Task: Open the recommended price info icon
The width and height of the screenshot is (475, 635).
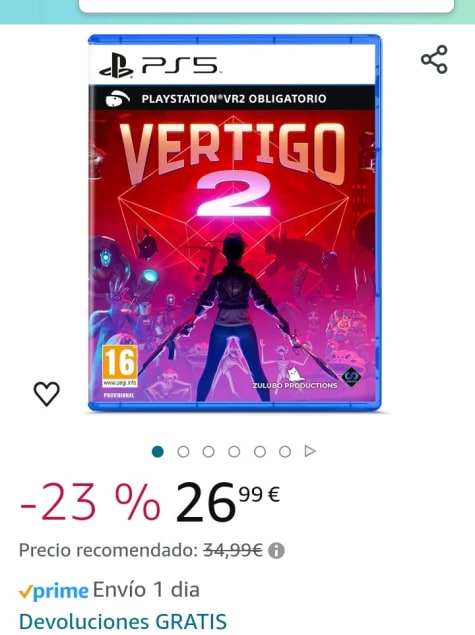Action: coord(276,551)
